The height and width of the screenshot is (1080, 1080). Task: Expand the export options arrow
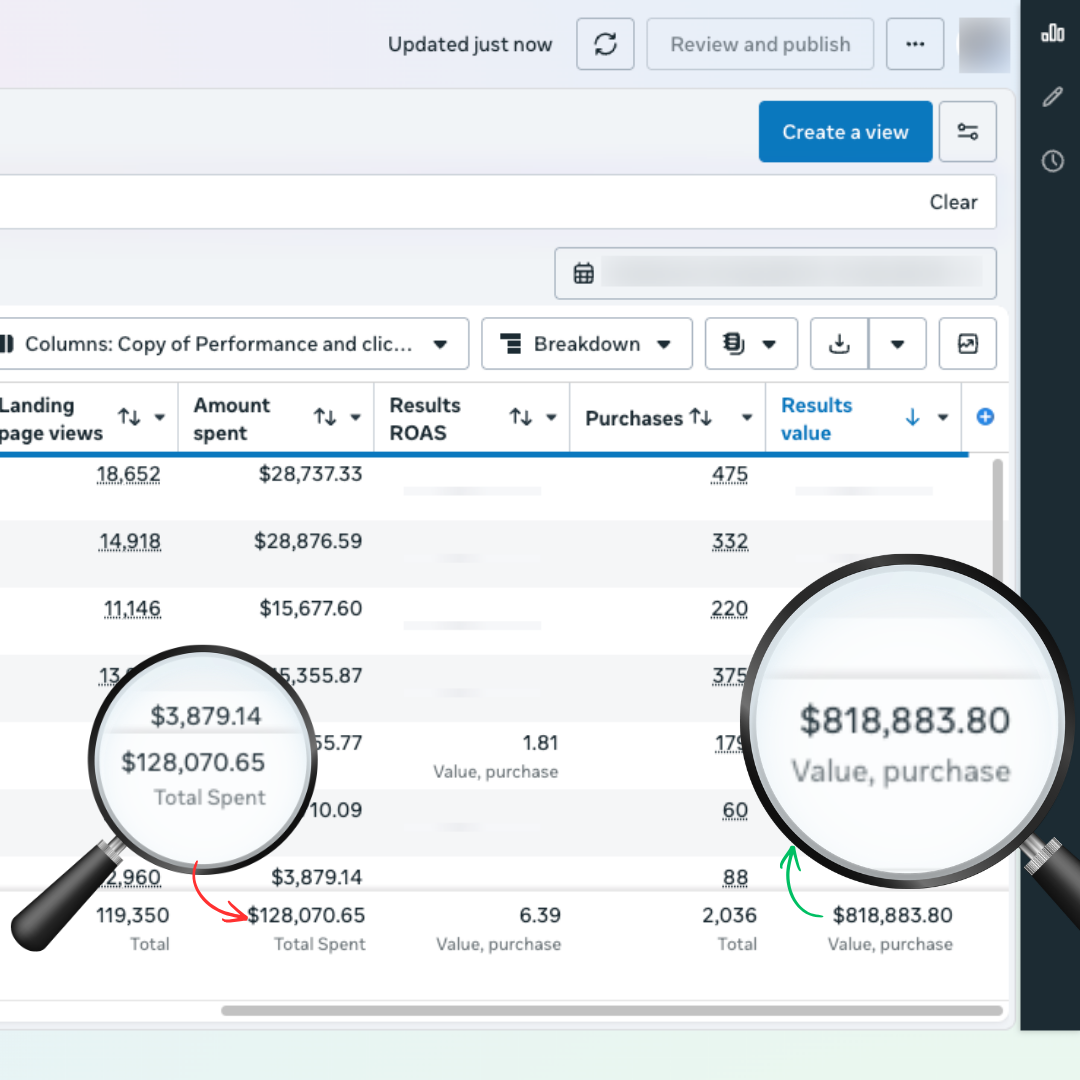(897, 344)
